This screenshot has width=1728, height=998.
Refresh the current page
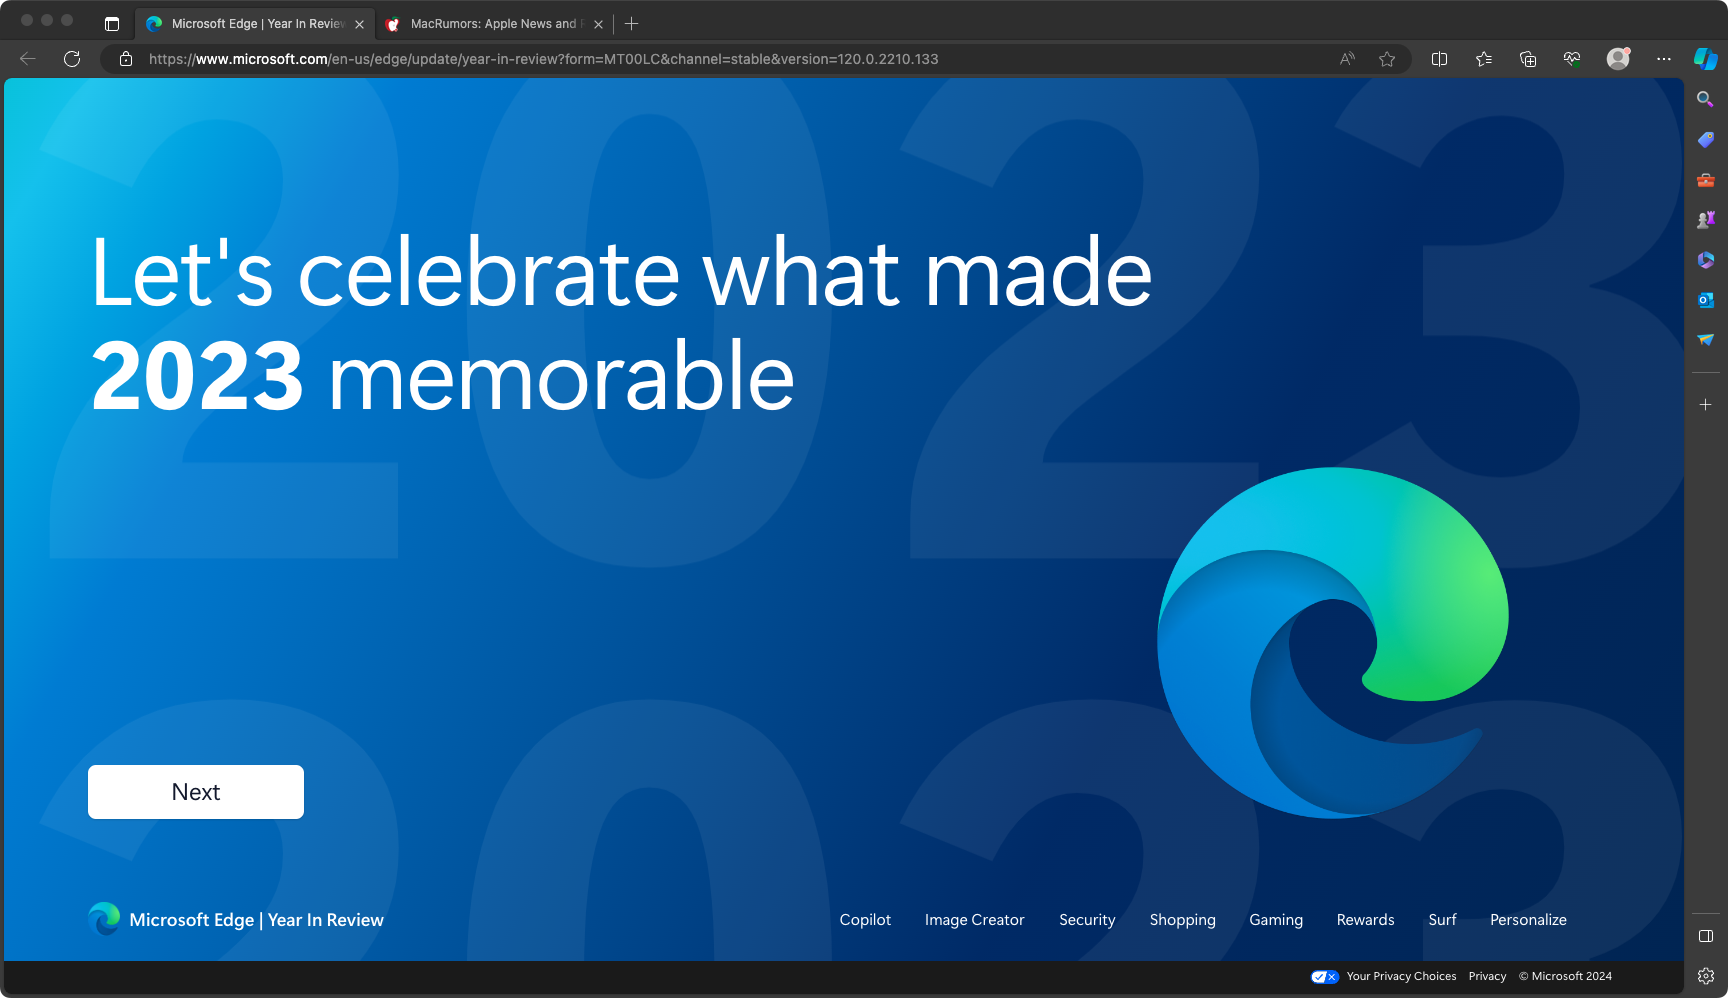pos(72,59)
